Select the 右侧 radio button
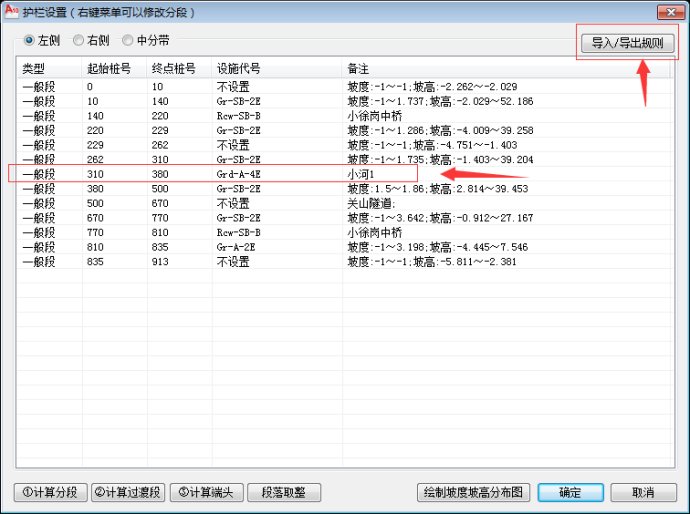690x514 pixels. click(78, 41)
